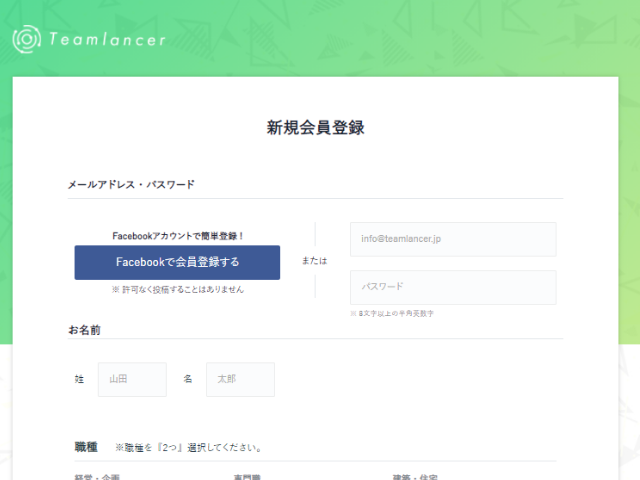The height and width of the screenshot is (480, 640).
Task: Select the 姓 last name field
Action: coord(132,380)
